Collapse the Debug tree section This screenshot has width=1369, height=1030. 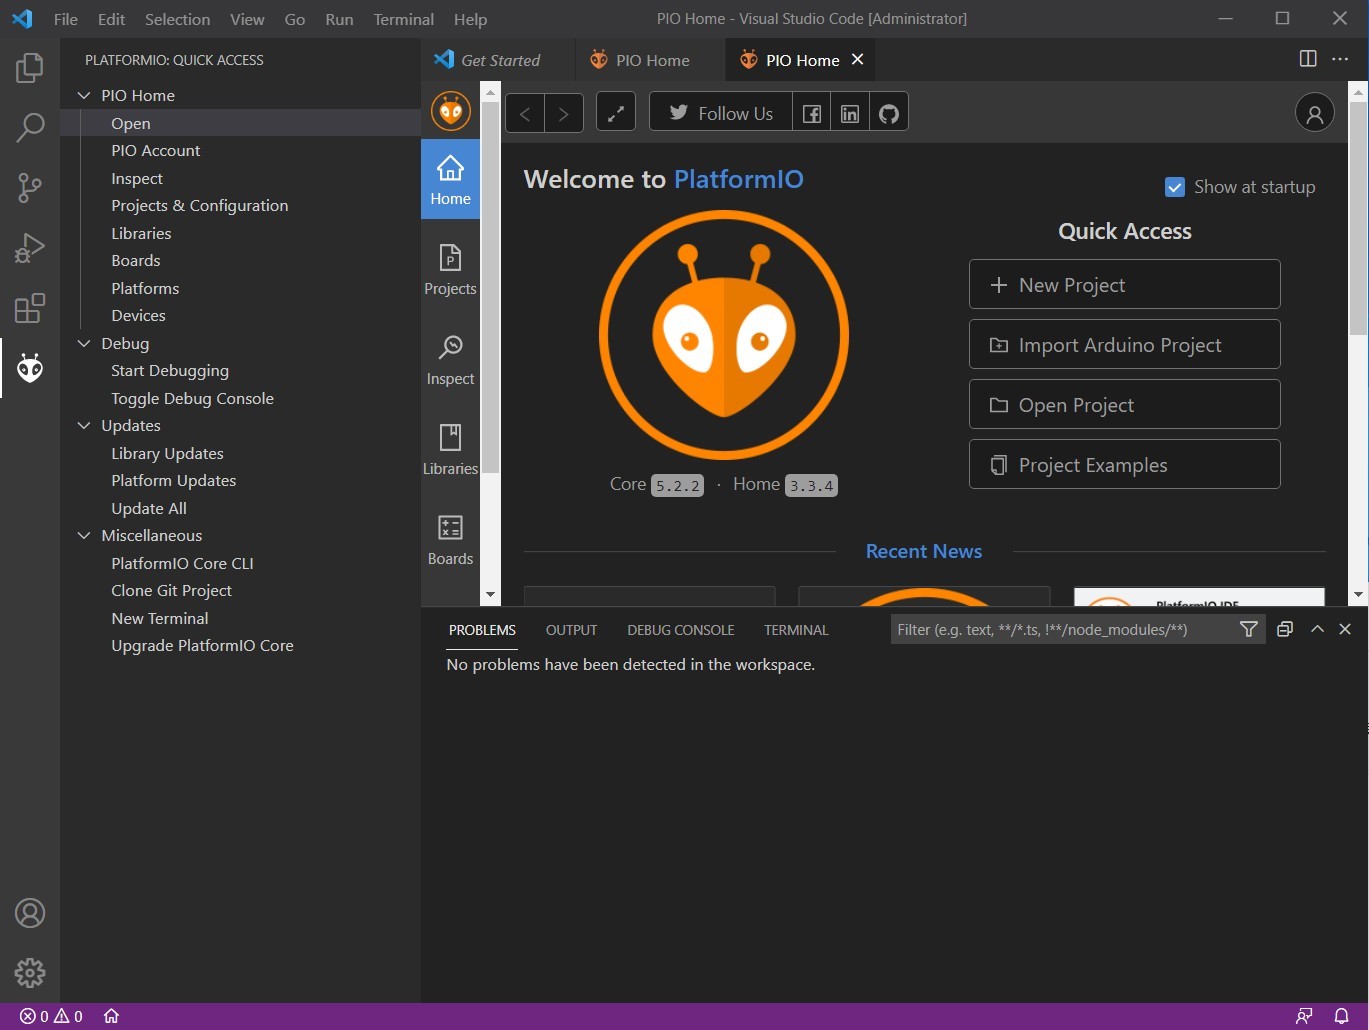pos(84,343)
